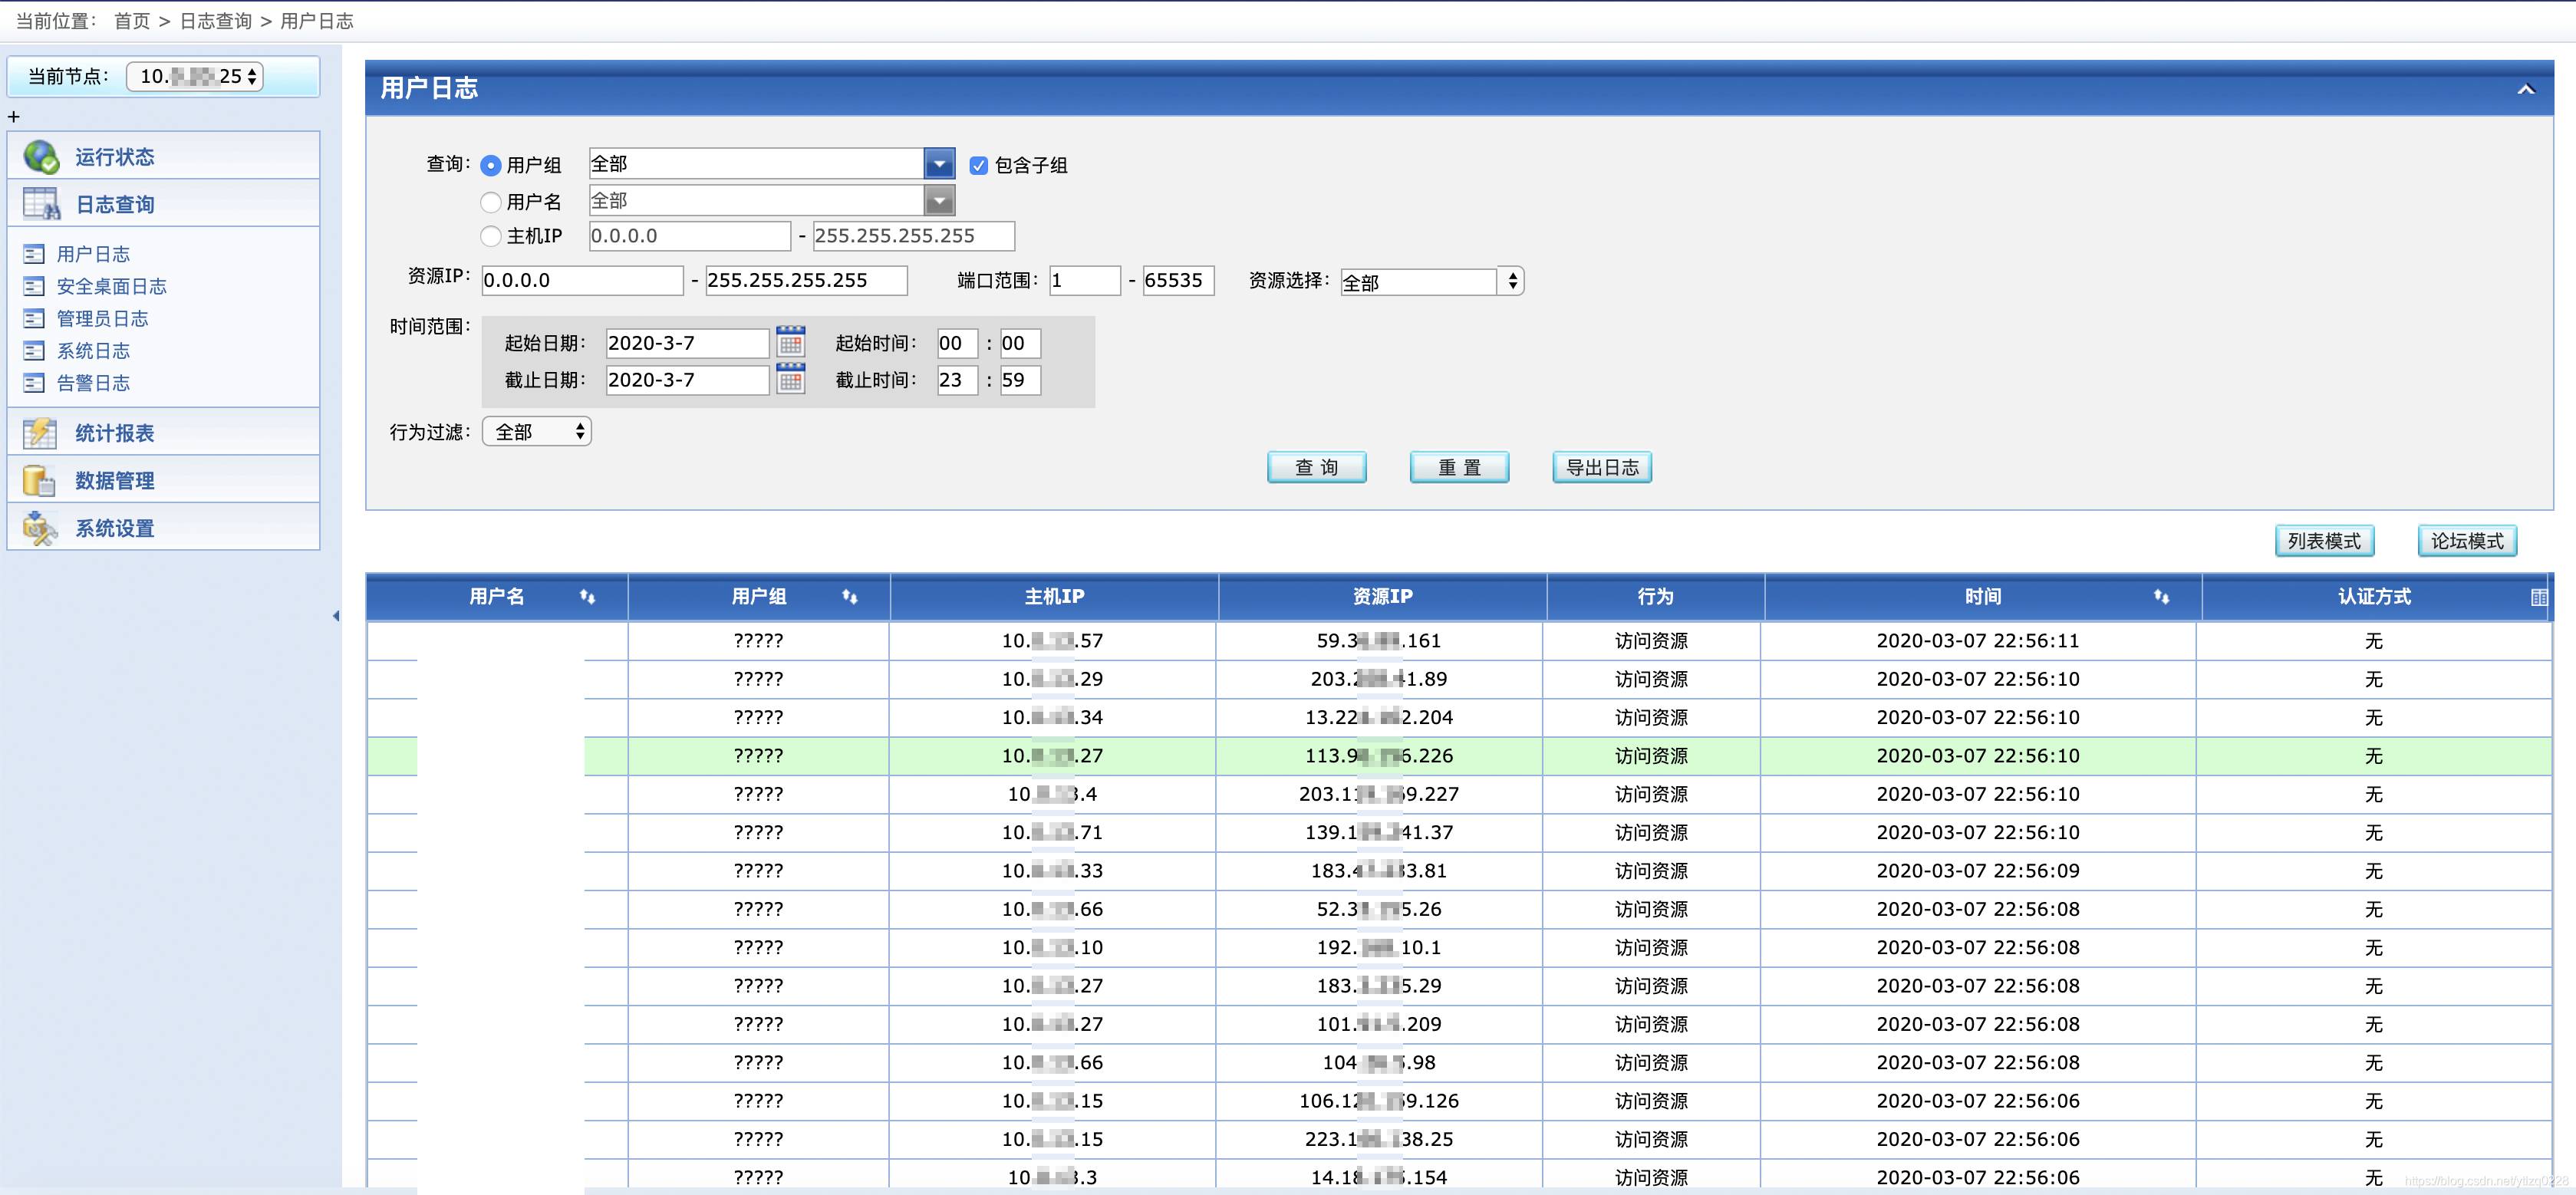Click the 统计报表 chart icon

[41, 432]
